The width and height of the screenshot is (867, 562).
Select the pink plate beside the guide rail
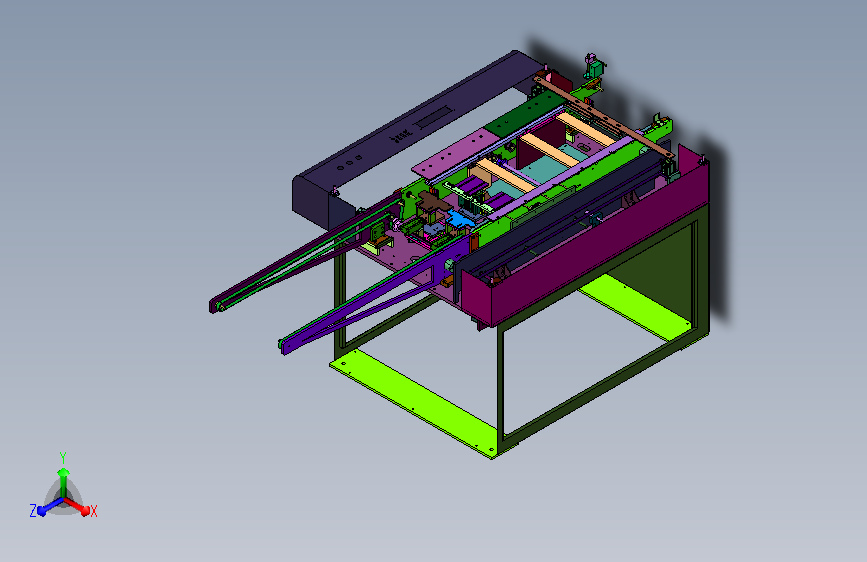coord(451,153)
